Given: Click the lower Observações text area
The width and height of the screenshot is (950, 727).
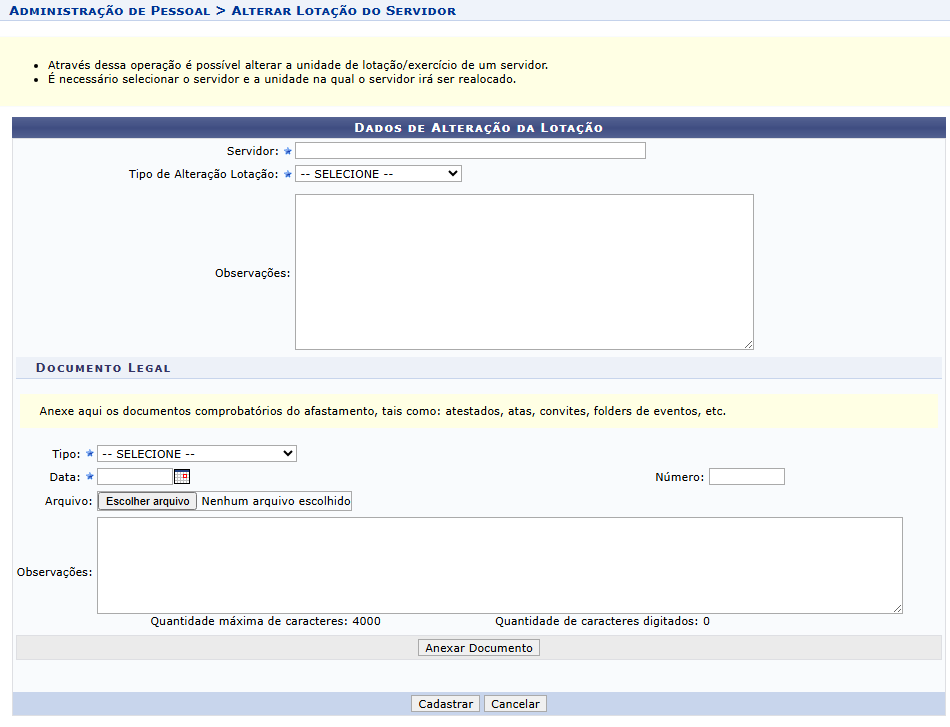Looking at the screenshot, I should (499, 565).
